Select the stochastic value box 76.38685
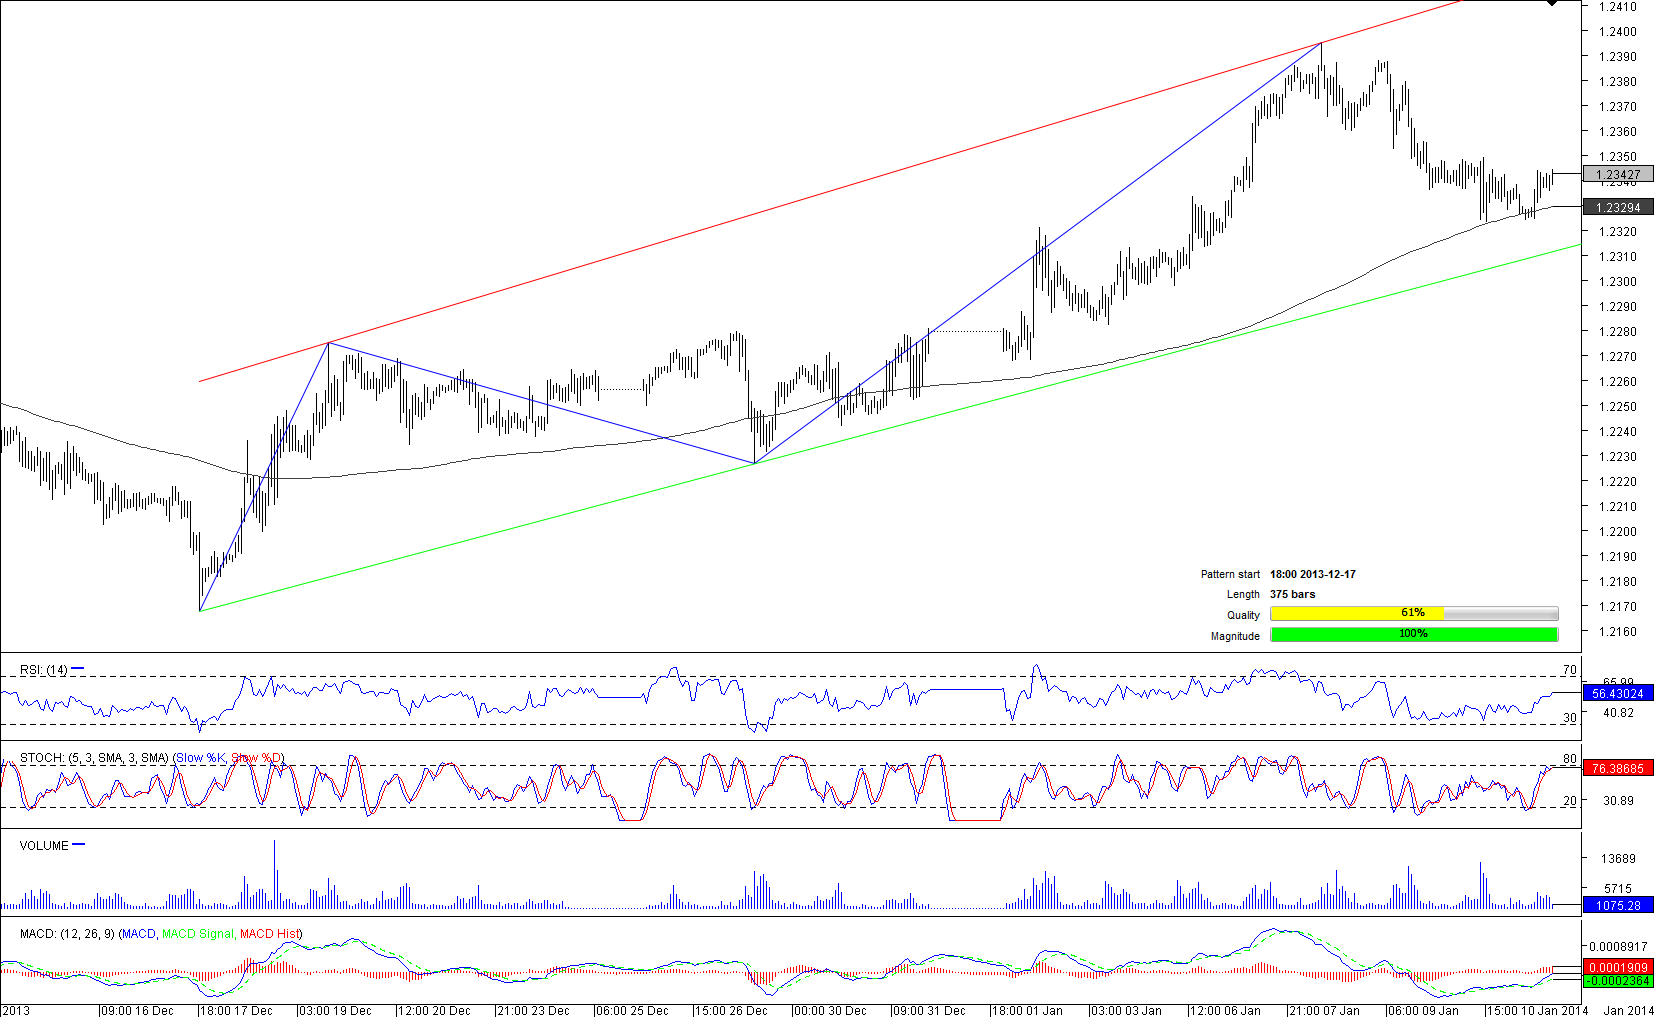This screenshot has width=1655, height=1017. point(1618,768)
